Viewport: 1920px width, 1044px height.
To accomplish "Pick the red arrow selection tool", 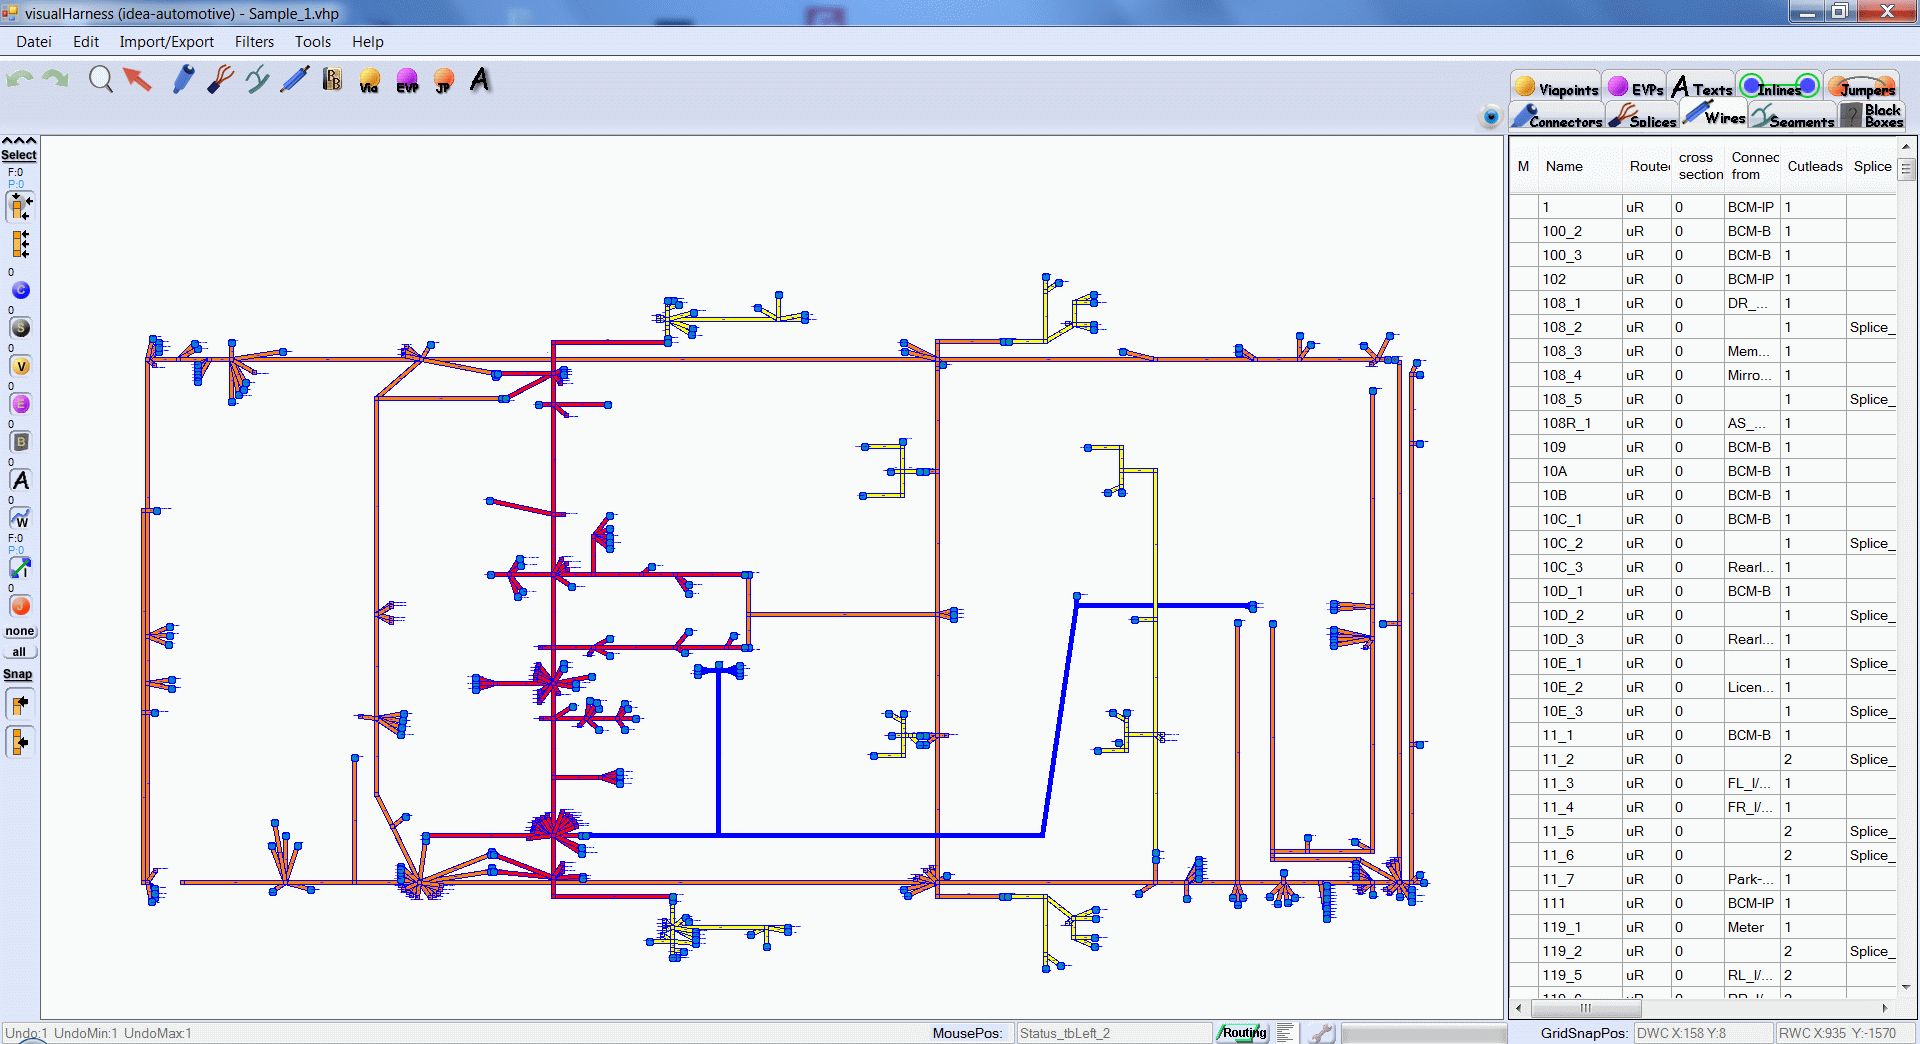I will (x=138, y=79).
